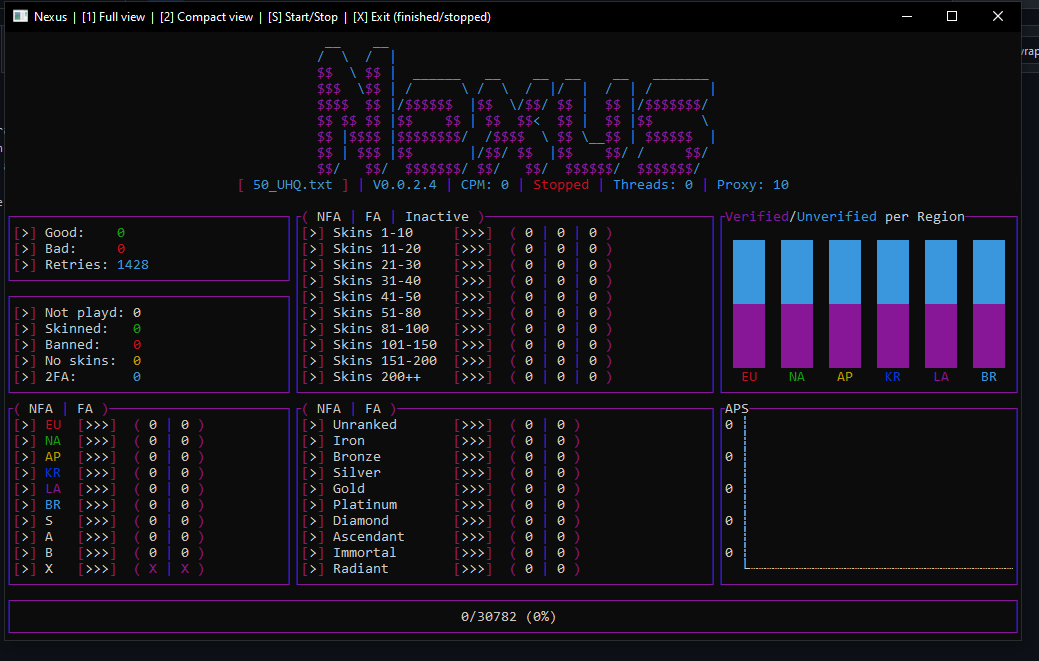The height and width of the screenshot is (661, 1039).
Task: Click the Skins 31-40 row
Action: pyautogui.click(x=457, y=280)
